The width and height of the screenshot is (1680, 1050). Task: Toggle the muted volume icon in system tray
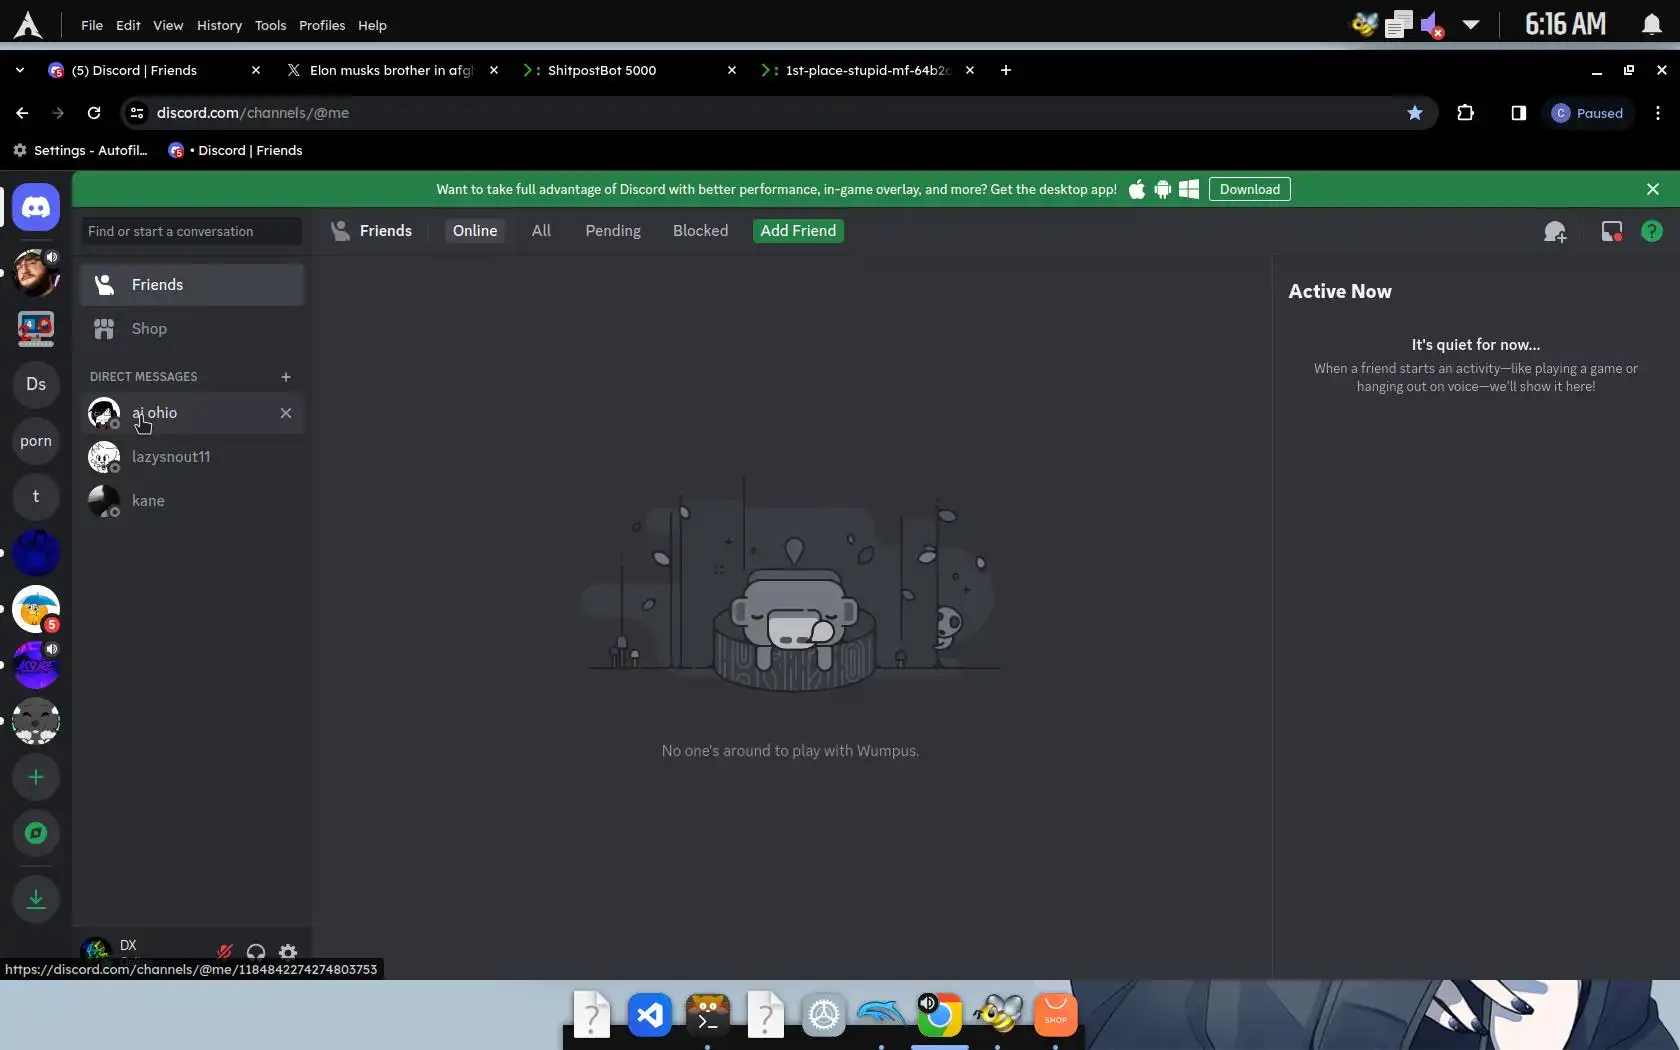pos(1432,25)
